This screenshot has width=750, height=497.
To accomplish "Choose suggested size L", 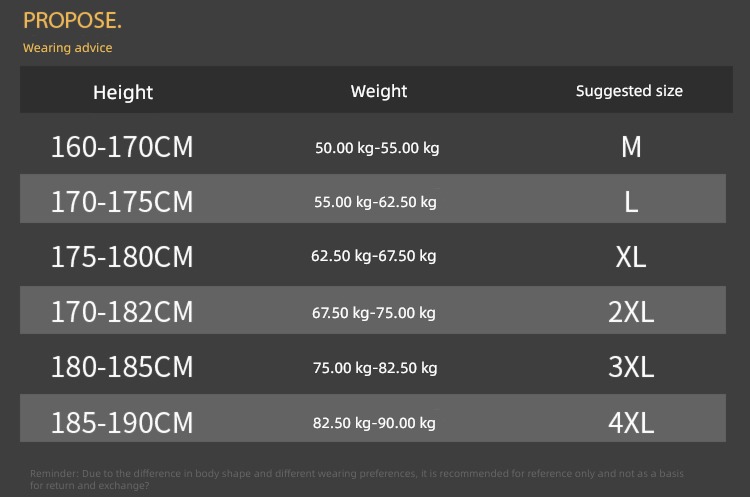I will point(631,202).
